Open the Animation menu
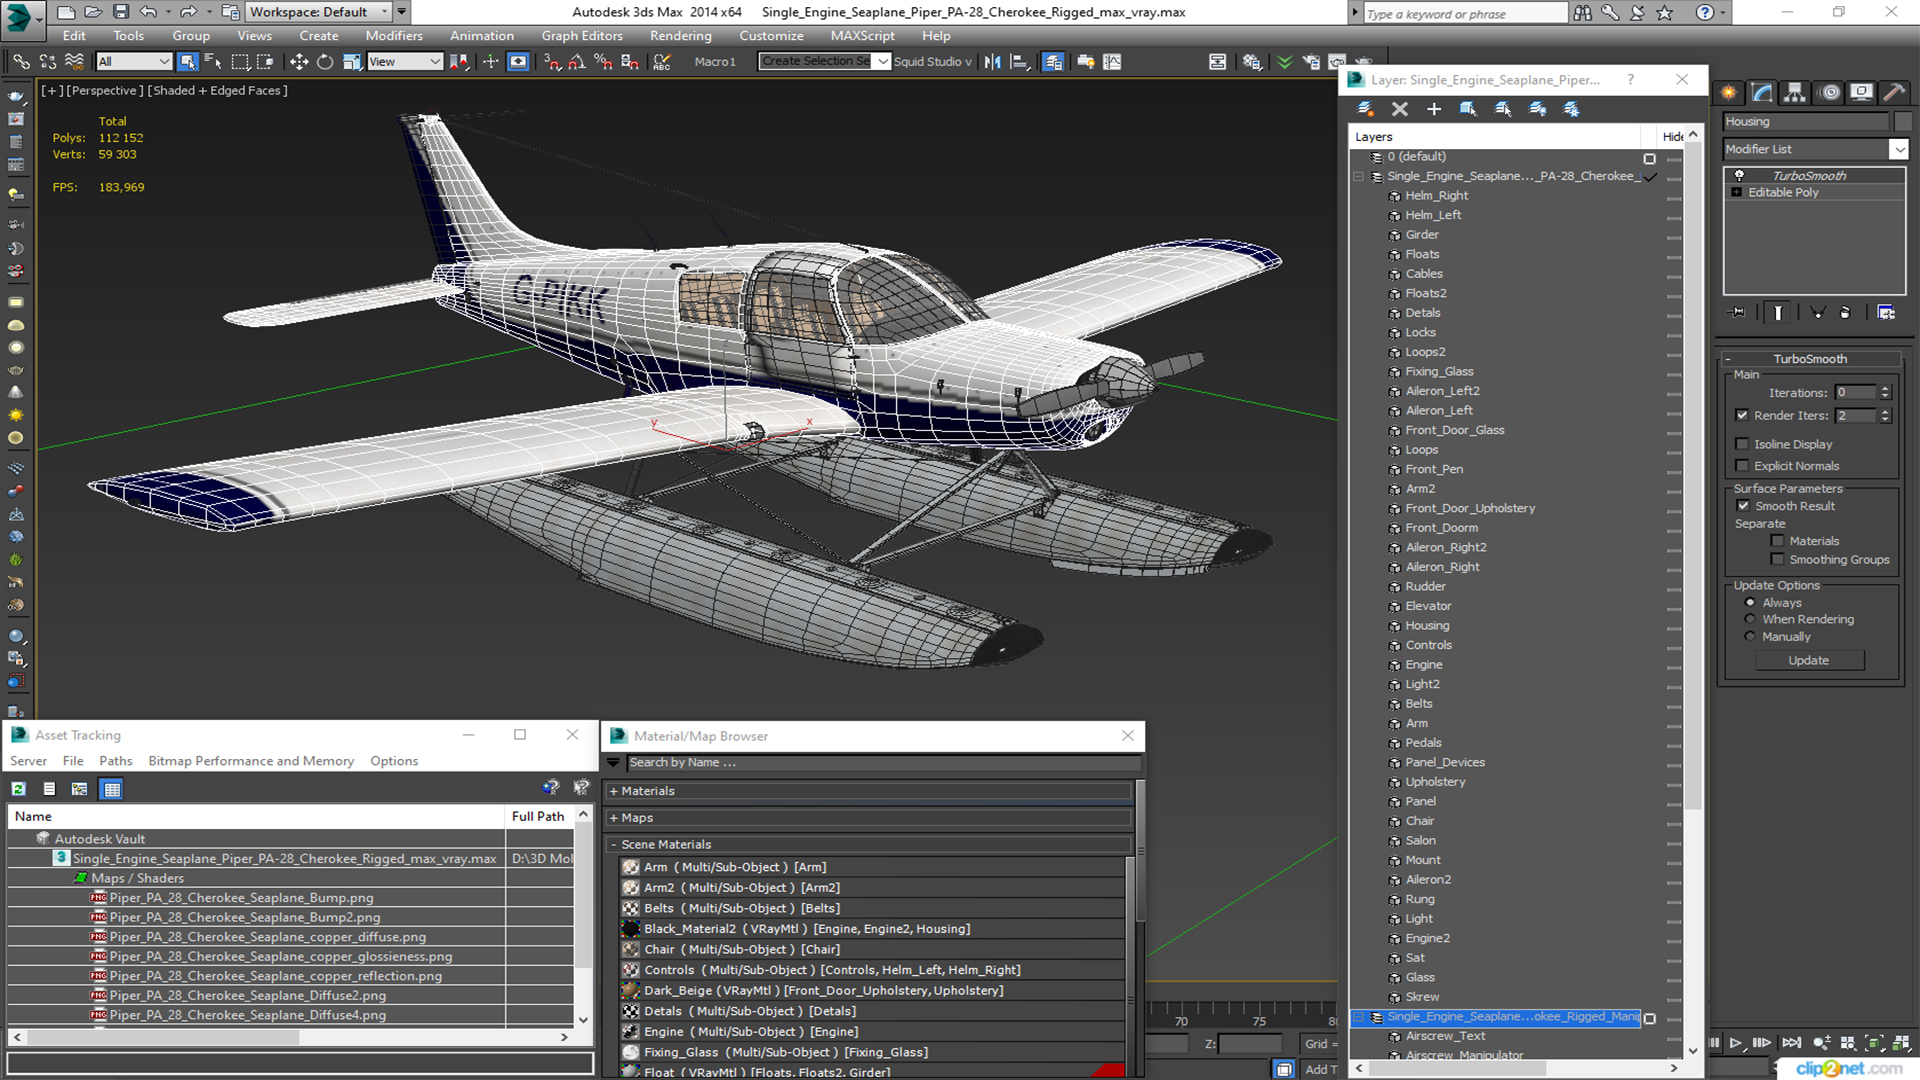 click(481, 36)
